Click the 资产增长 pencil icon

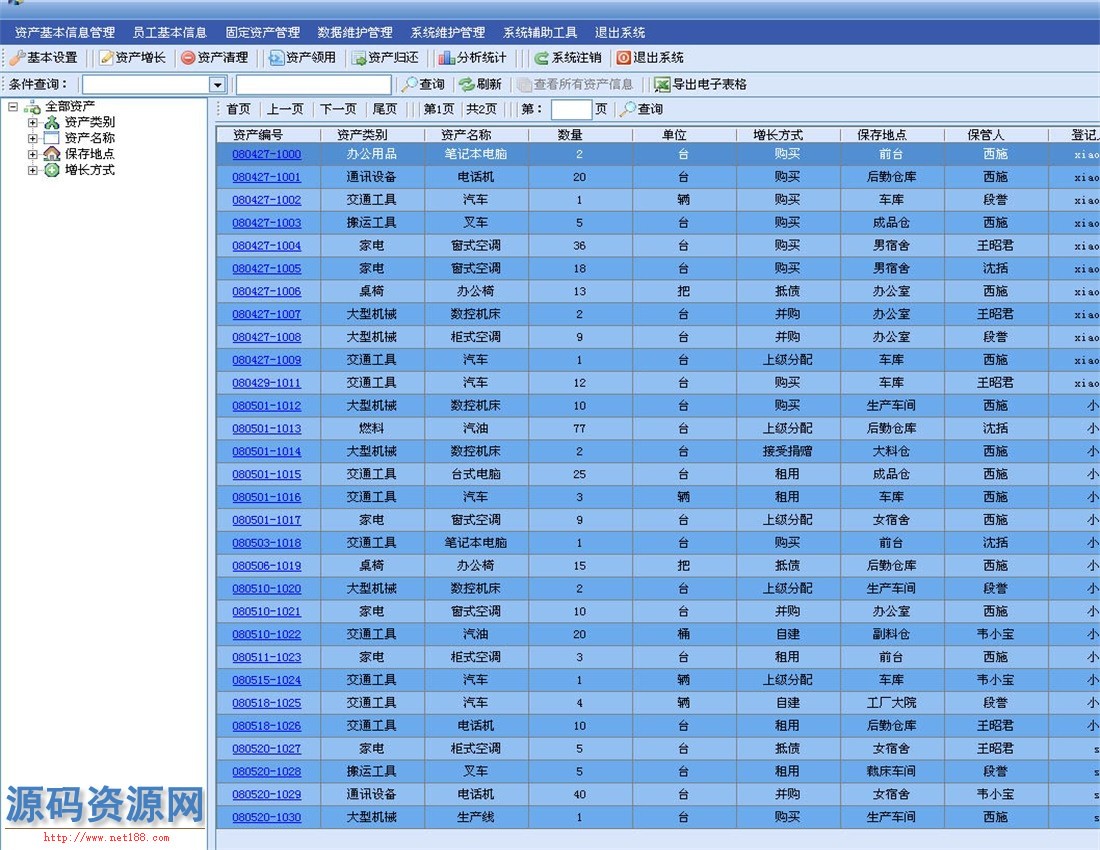tap(106, 58)
